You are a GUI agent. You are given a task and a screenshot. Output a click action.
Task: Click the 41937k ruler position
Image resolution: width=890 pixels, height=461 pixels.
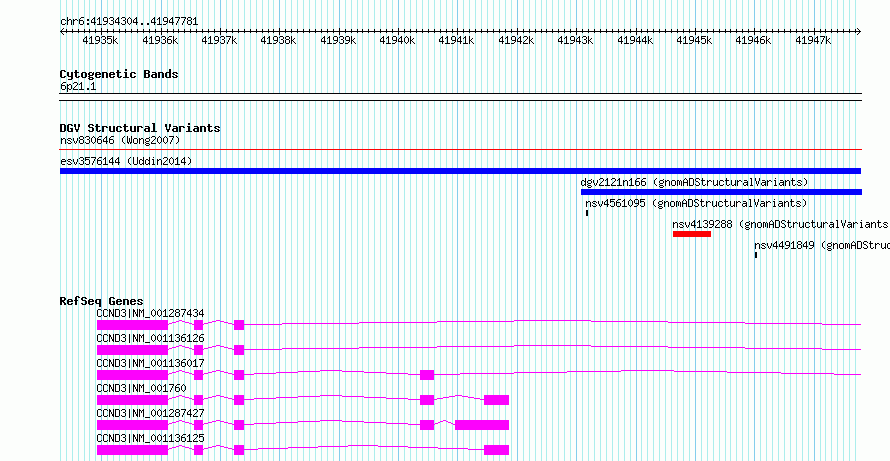pyautogui.click(x=219, y=40)
